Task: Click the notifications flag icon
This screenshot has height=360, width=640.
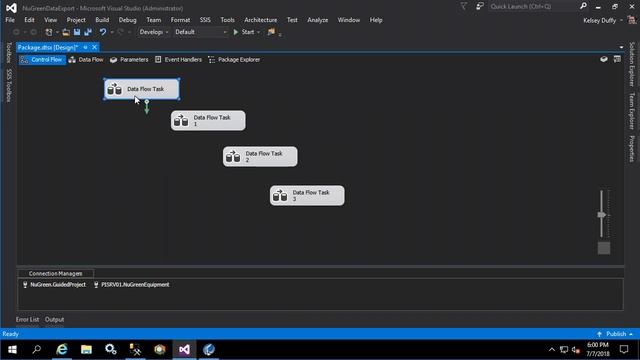Action: point(464,7)
